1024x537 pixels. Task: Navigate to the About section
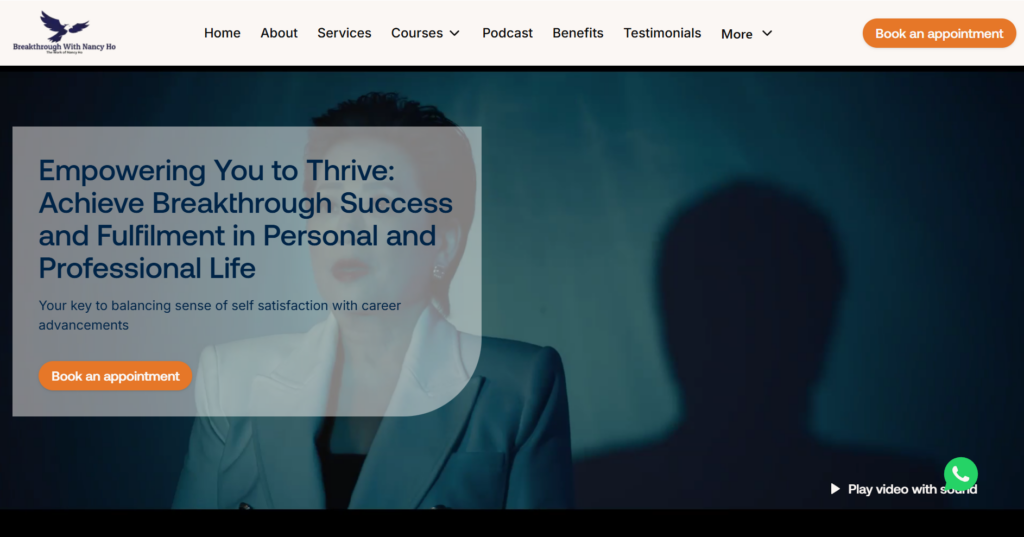click(x=279, y=33)
